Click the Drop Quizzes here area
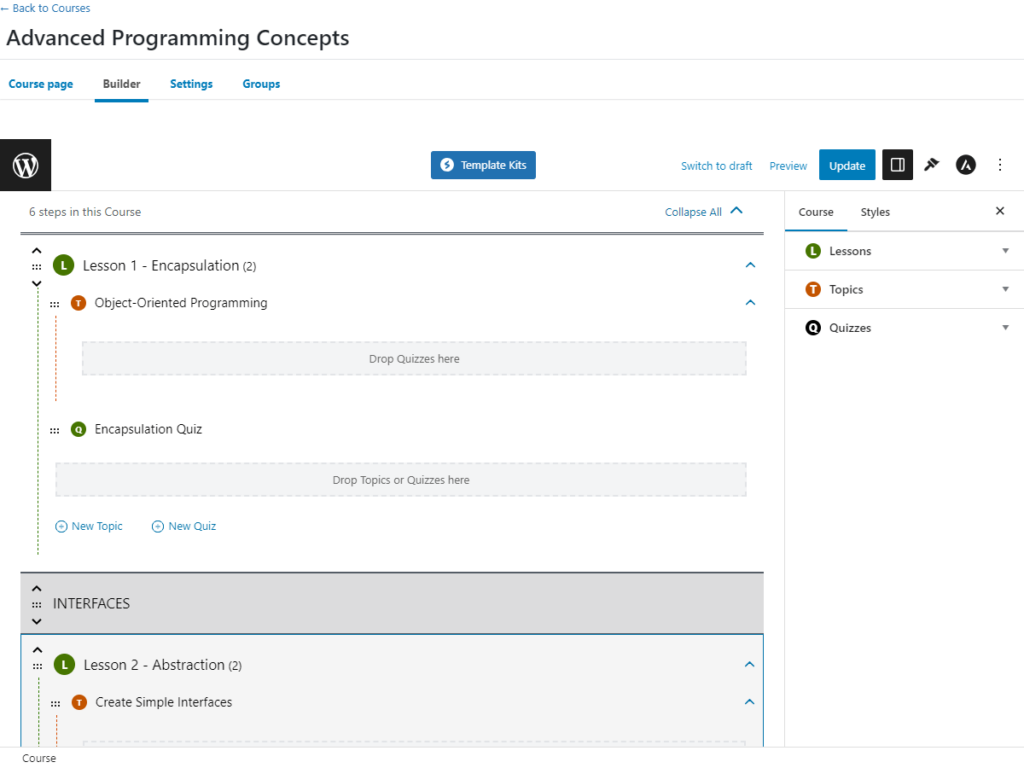1024x768 pixels. point(413,357)
